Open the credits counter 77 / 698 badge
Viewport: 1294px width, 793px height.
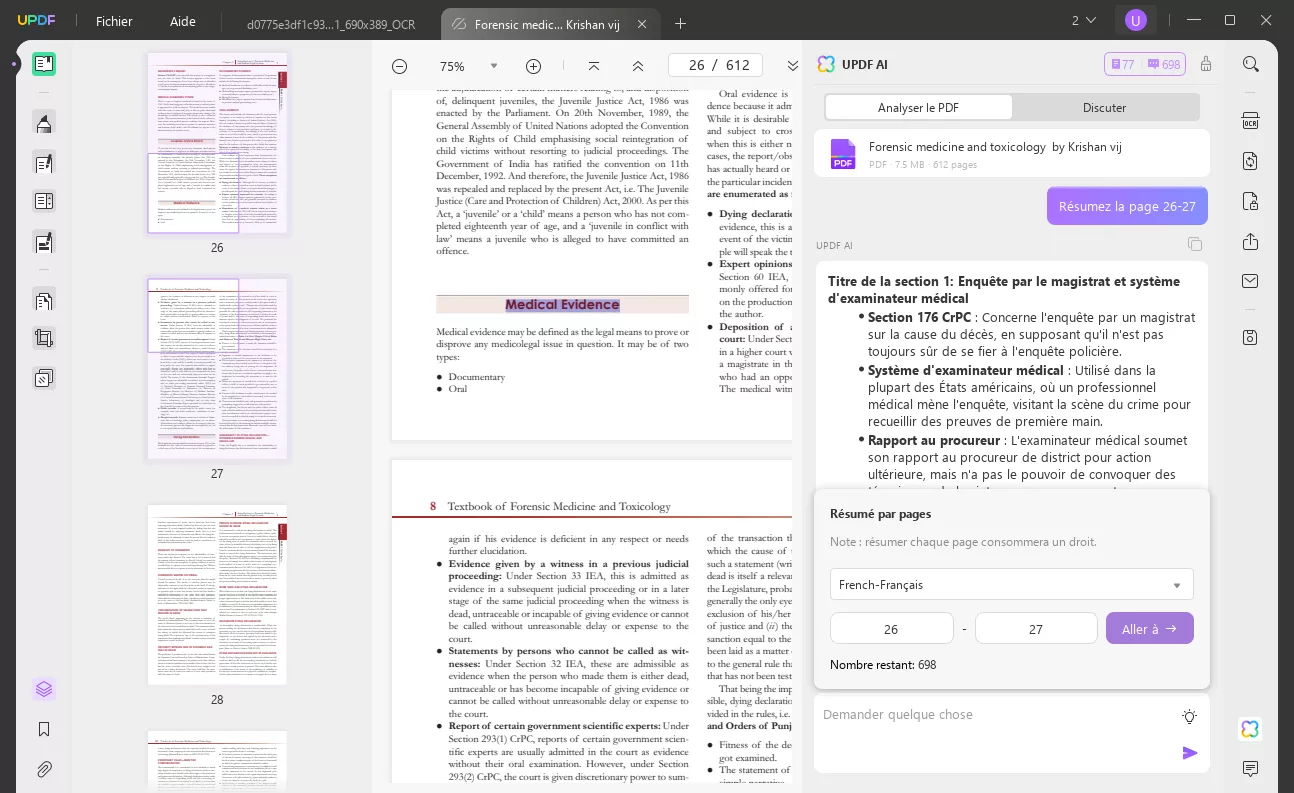pyautogui.click(x=1145, y=64)
